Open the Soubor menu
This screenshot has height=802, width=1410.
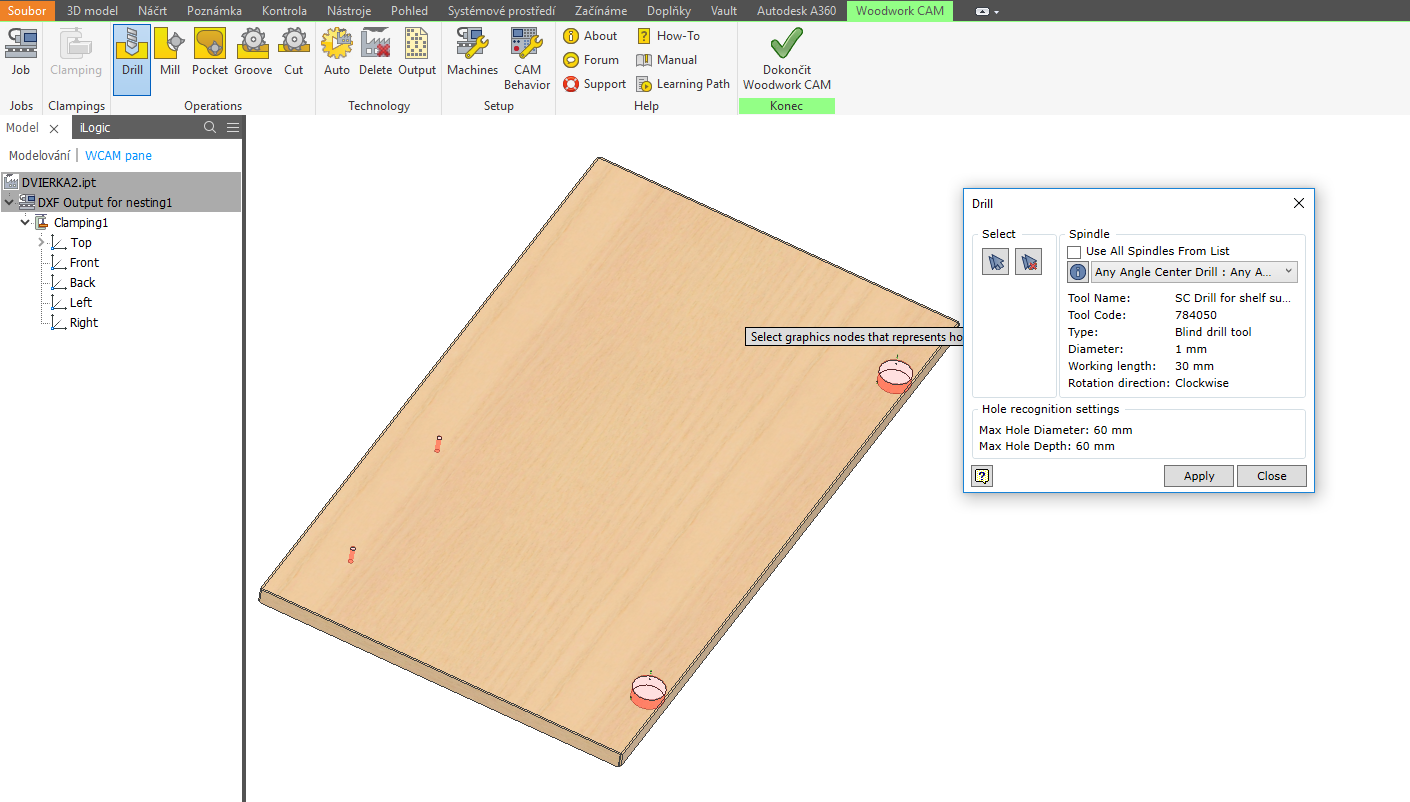pos(26,11)
